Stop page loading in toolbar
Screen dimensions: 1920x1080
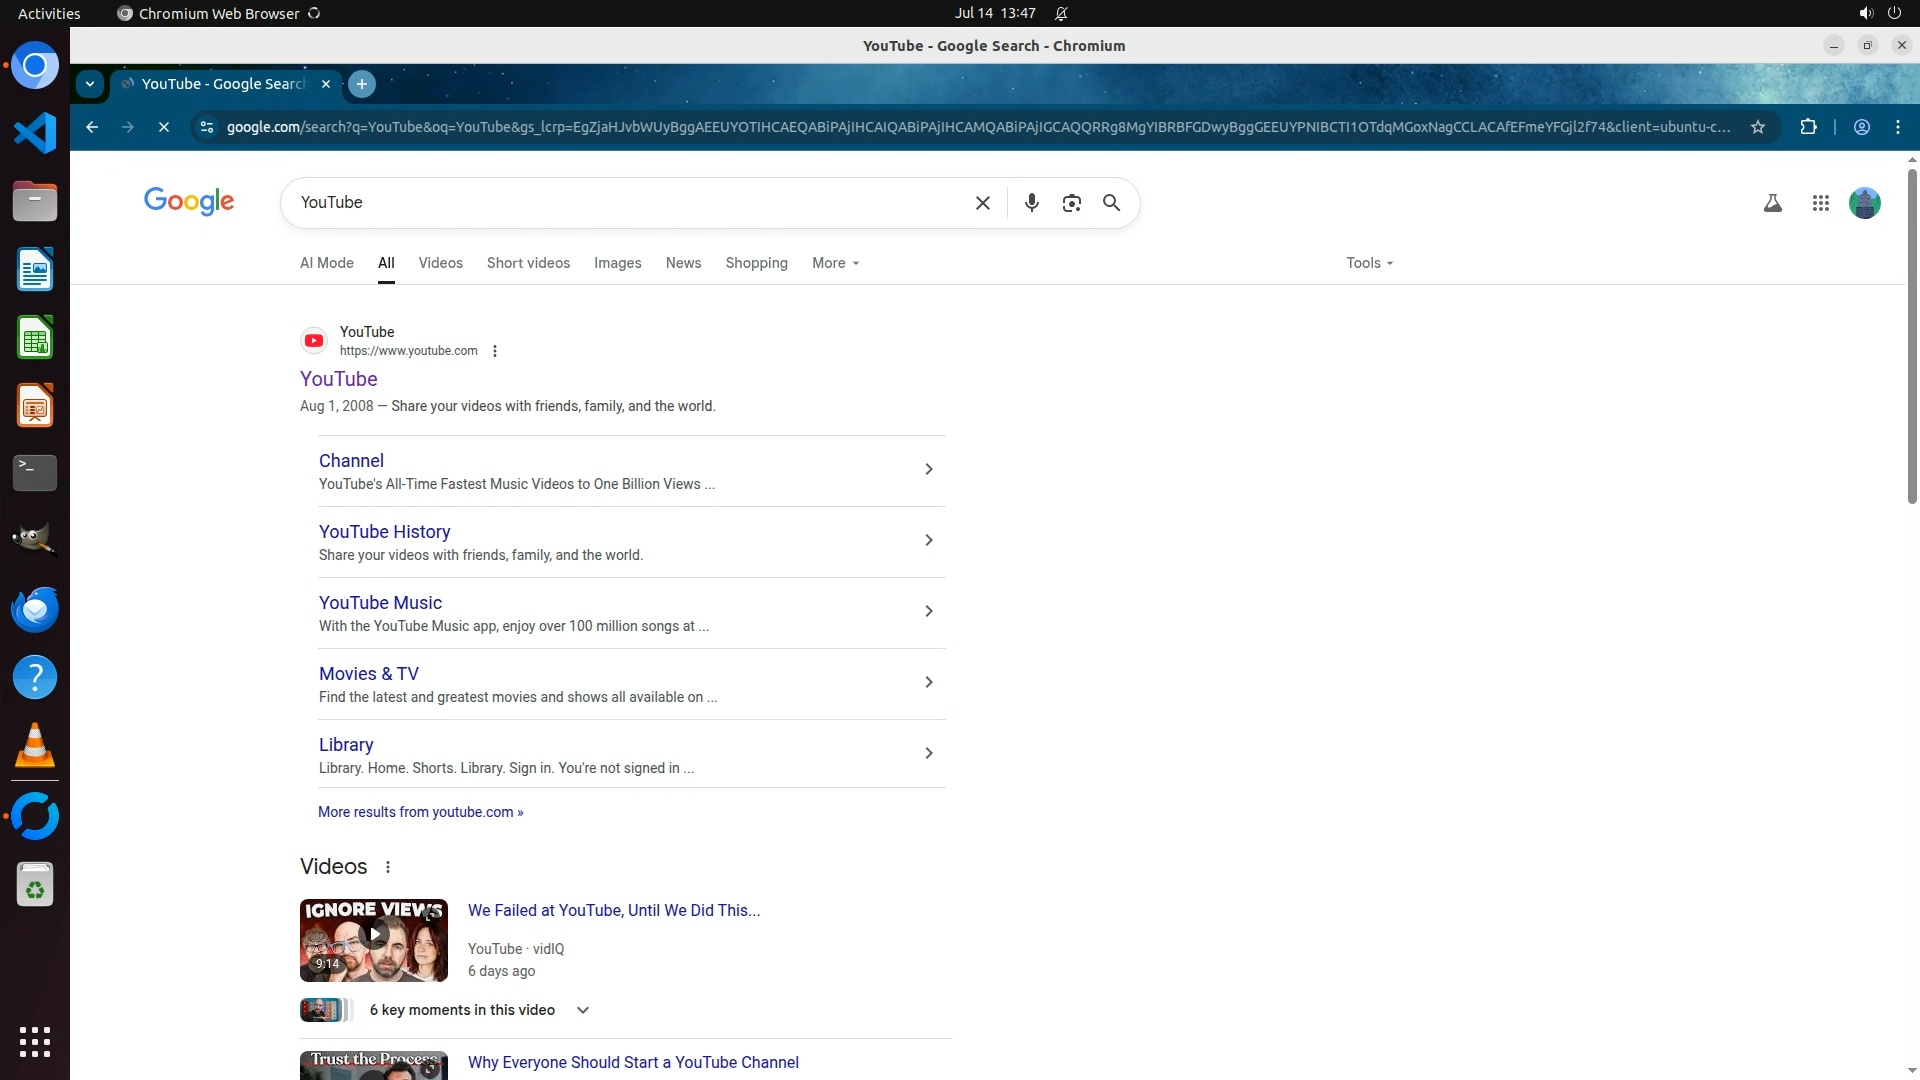164,127
